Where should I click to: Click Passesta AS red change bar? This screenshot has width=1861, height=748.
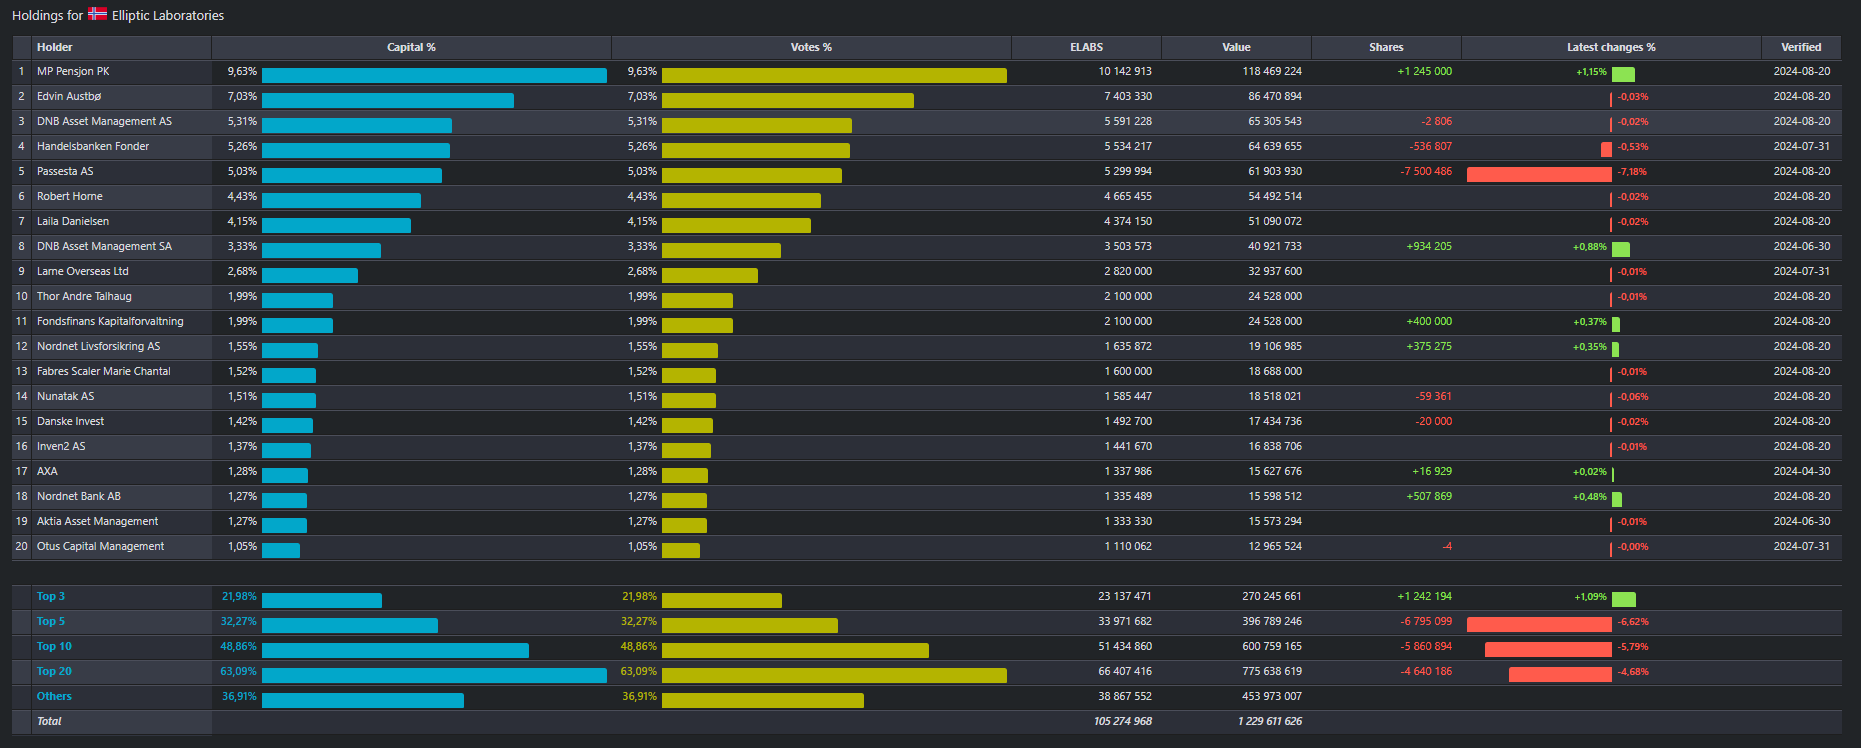(1538, 175)
